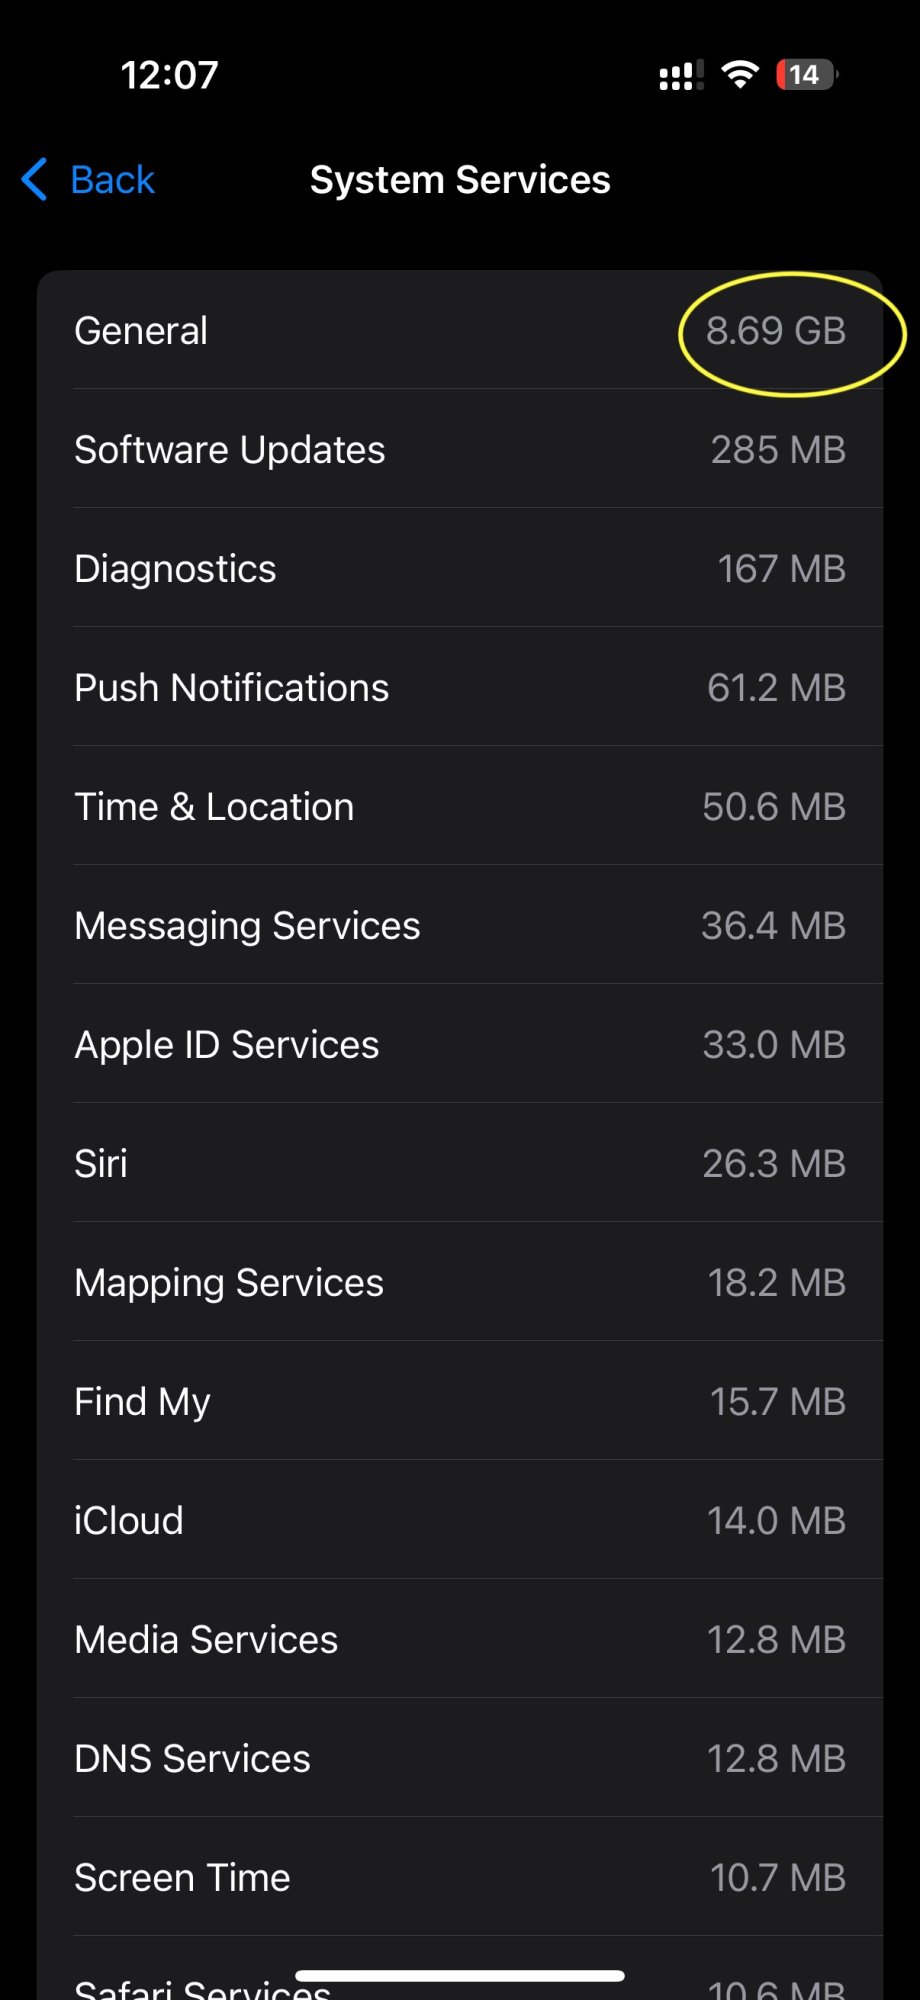Tap the circled 8.69 GB value
920x2000 pixels.
776,331
